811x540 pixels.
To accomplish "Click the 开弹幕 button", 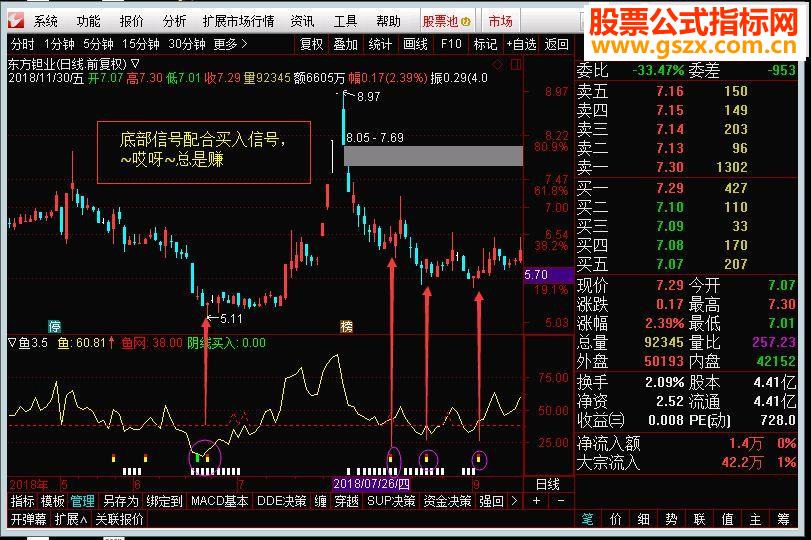I will point(29,519).
